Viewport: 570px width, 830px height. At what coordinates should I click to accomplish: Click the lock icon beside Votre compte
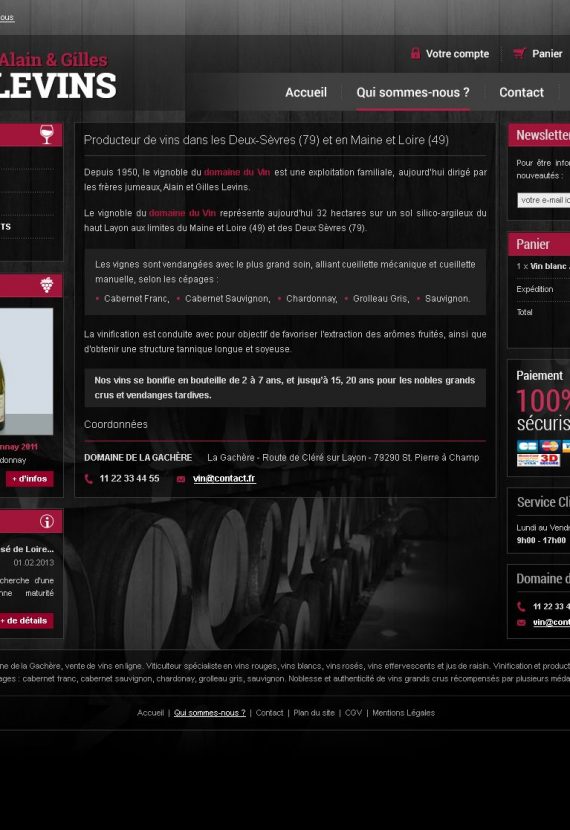pyautogui.click(x=415, y=53)
